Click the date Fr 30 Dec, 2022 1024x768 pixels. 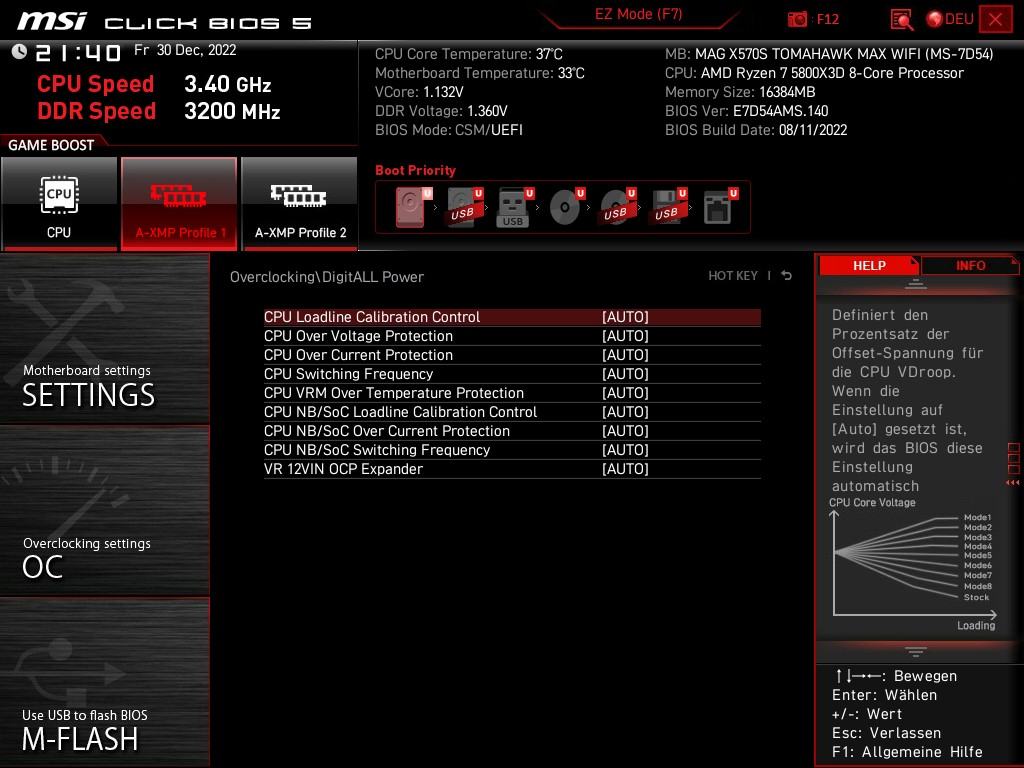tap(185, 50)
